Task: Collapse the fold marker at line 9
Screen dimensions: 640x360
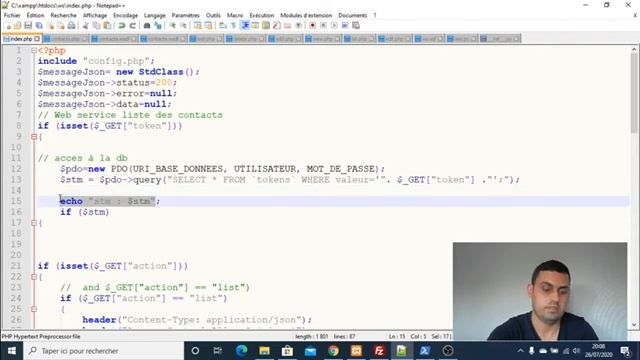Action: [x=34, y=137]
